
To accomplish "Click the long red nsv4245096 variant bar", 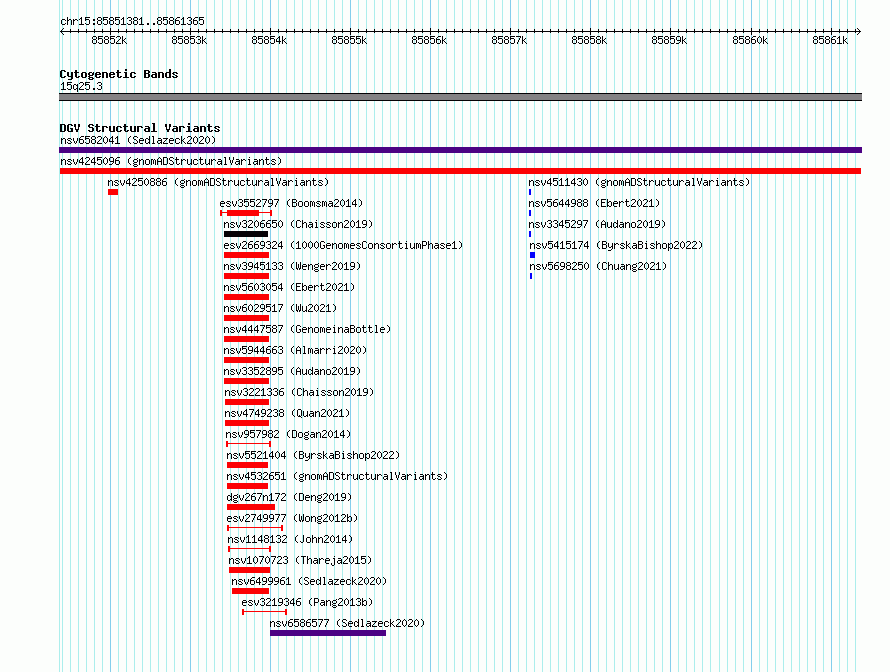I will [x=460, y=171].
